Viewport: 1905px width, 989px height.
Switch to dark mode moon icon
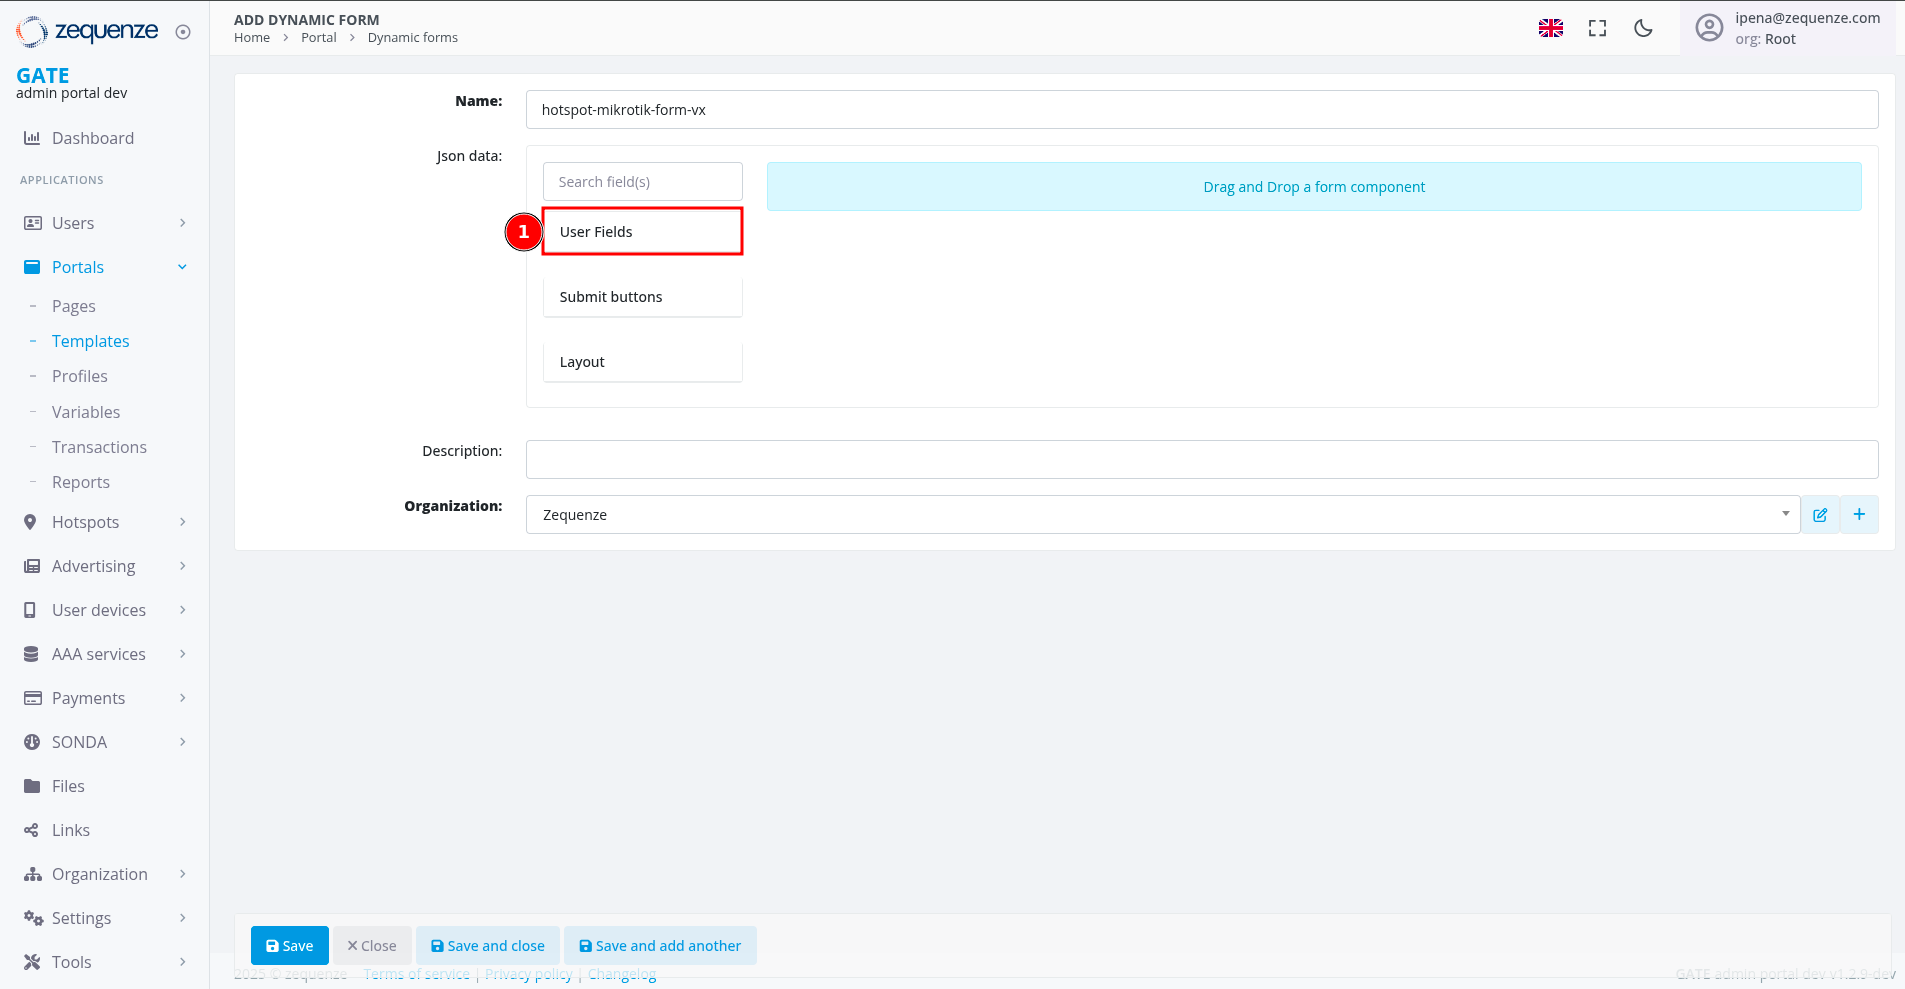(x=1643, y=28)
